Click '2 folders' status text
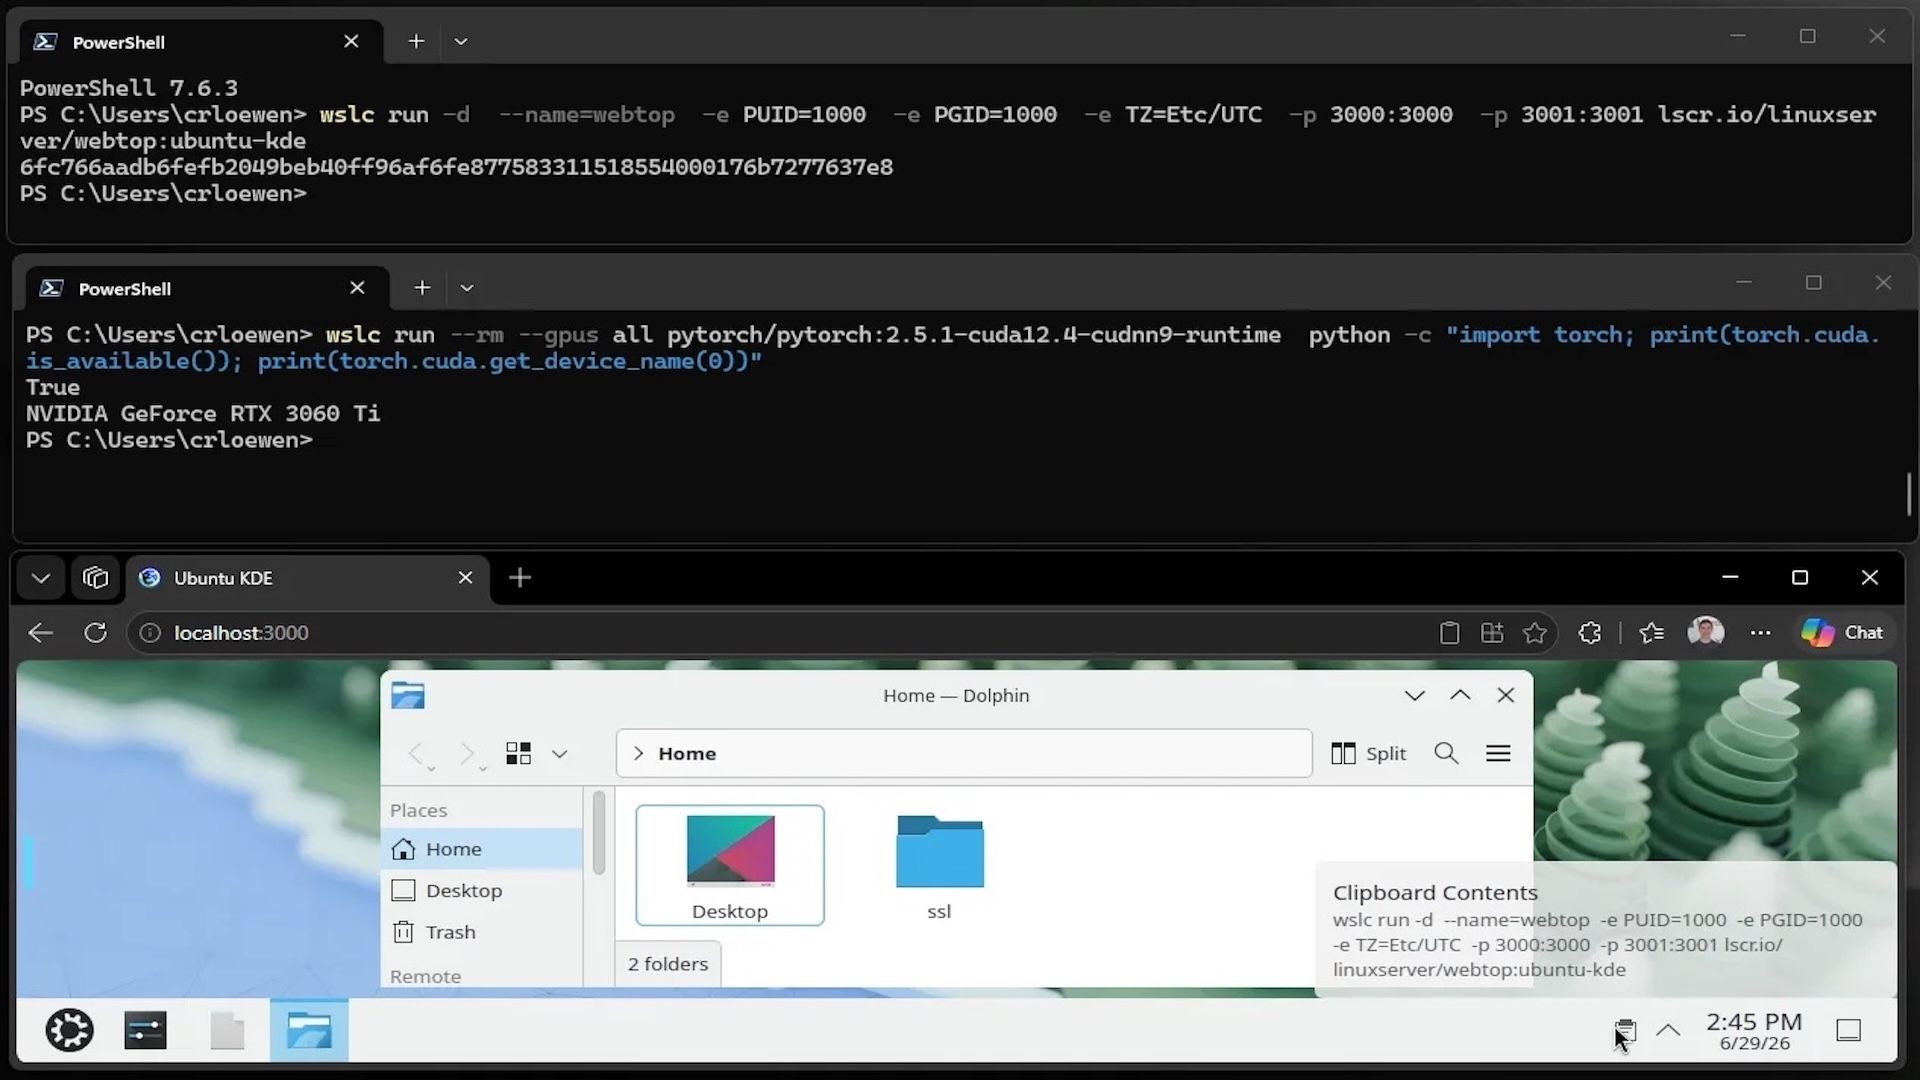The width and height of the screenshot is (1920, 1080). 668,964
